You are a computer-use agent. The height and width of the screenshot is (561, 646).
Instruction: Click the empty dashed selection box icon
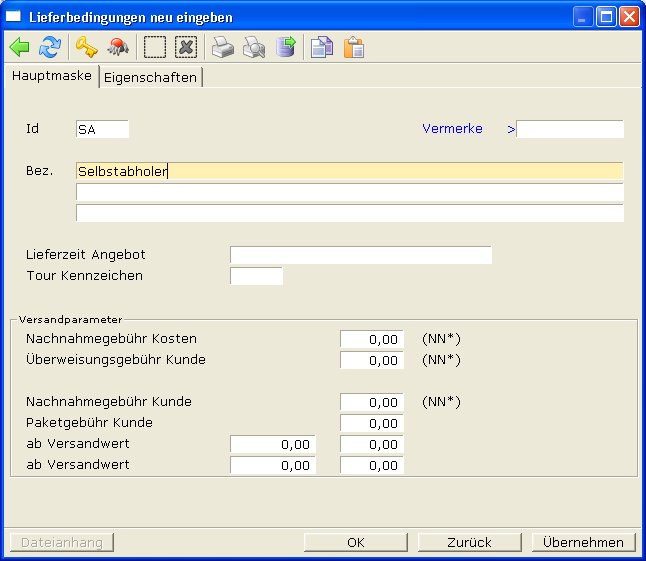coord(155,47)
